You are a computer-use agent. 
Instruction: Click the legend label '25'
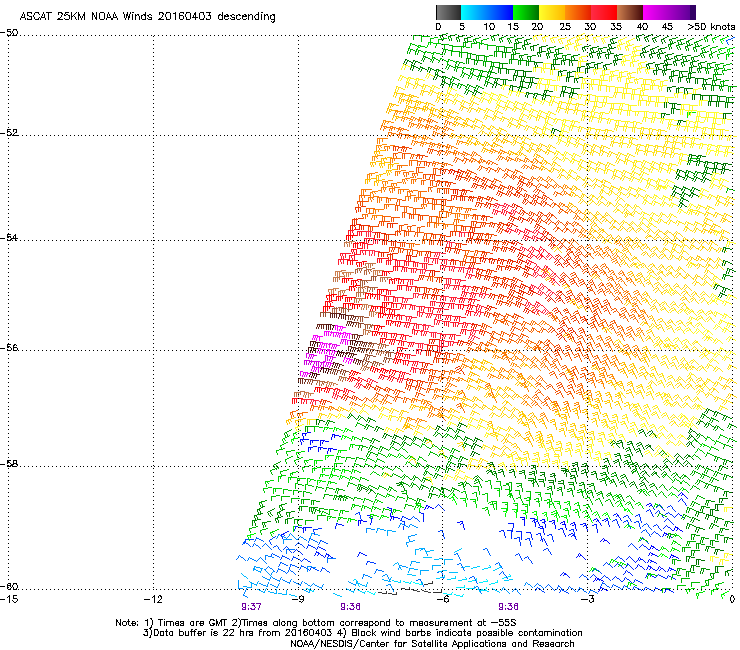click(x=565, y=27)
